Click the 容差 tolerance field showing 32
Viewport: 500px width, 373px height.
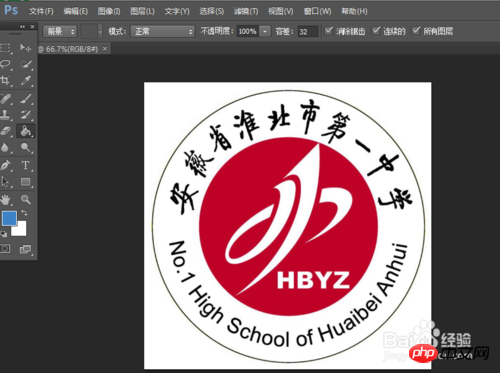pyautogui.click(x=308, y=32)
